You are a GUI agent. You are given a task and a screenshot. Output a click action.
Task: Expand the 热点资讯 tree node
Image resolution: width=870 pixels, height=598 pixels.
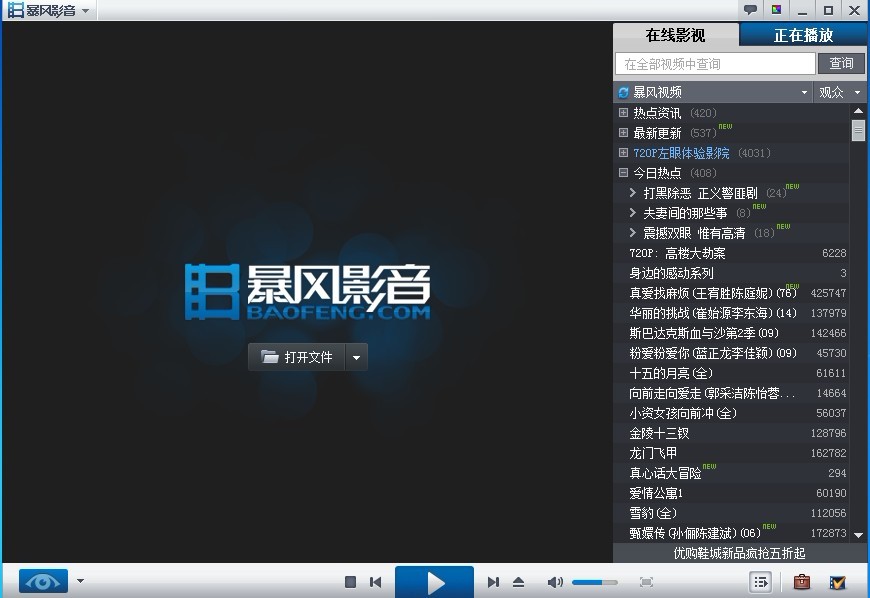click(624, 113)
